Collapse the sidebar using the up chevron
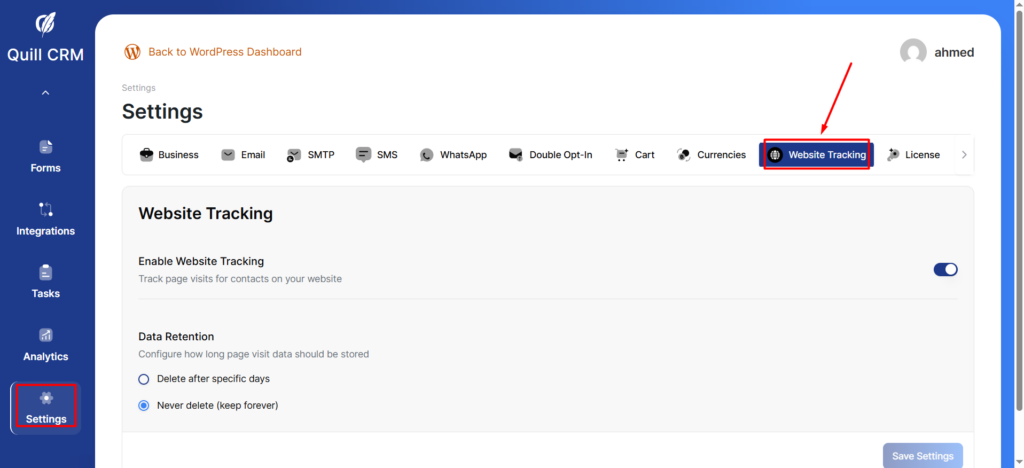 click(x=46, y=93)
